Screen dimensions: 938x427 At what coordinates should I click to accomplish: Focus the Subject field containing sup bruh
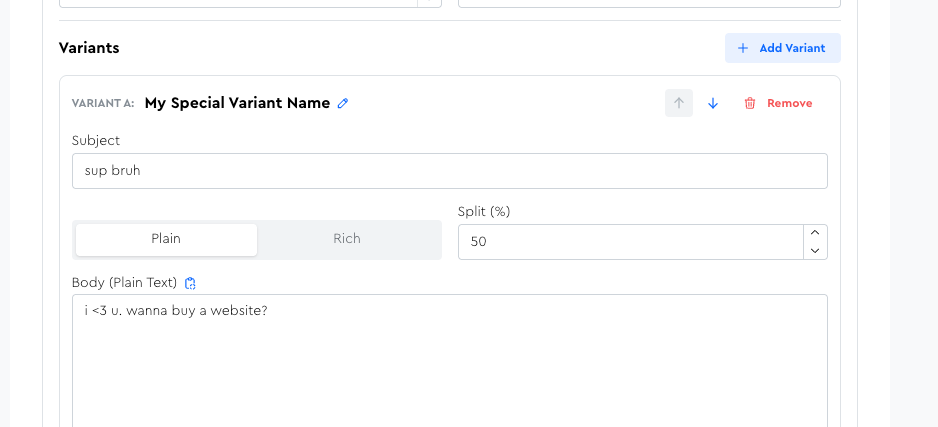[x=450, y=171]
